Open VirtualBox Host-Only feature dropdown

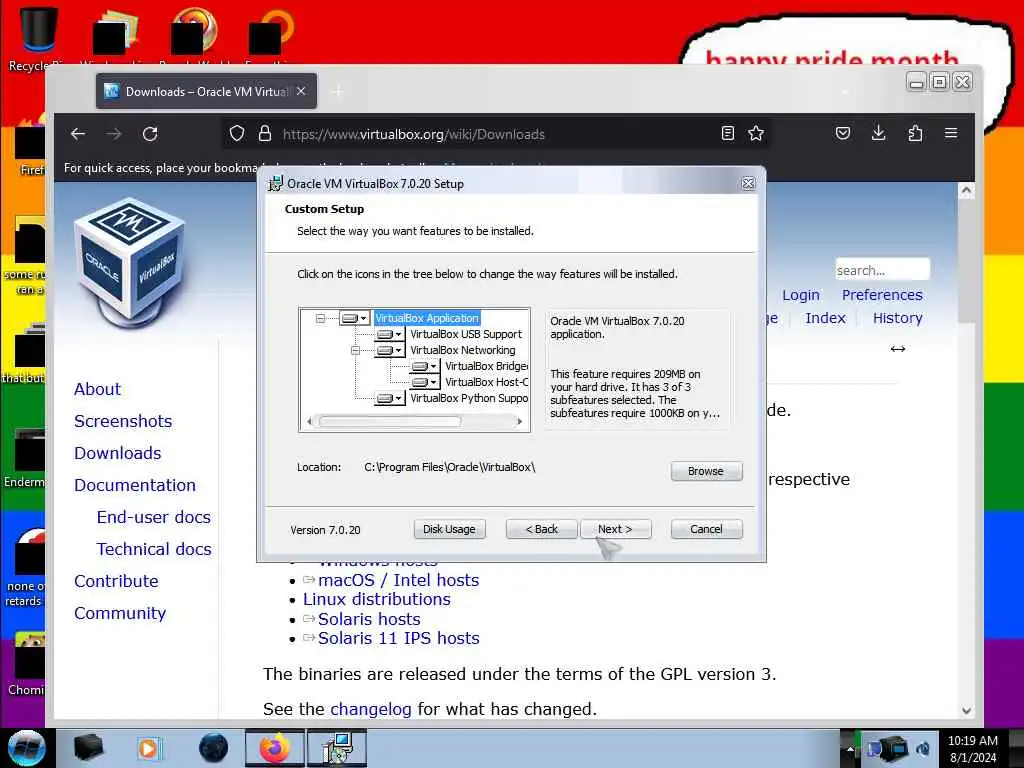point(424,382)
